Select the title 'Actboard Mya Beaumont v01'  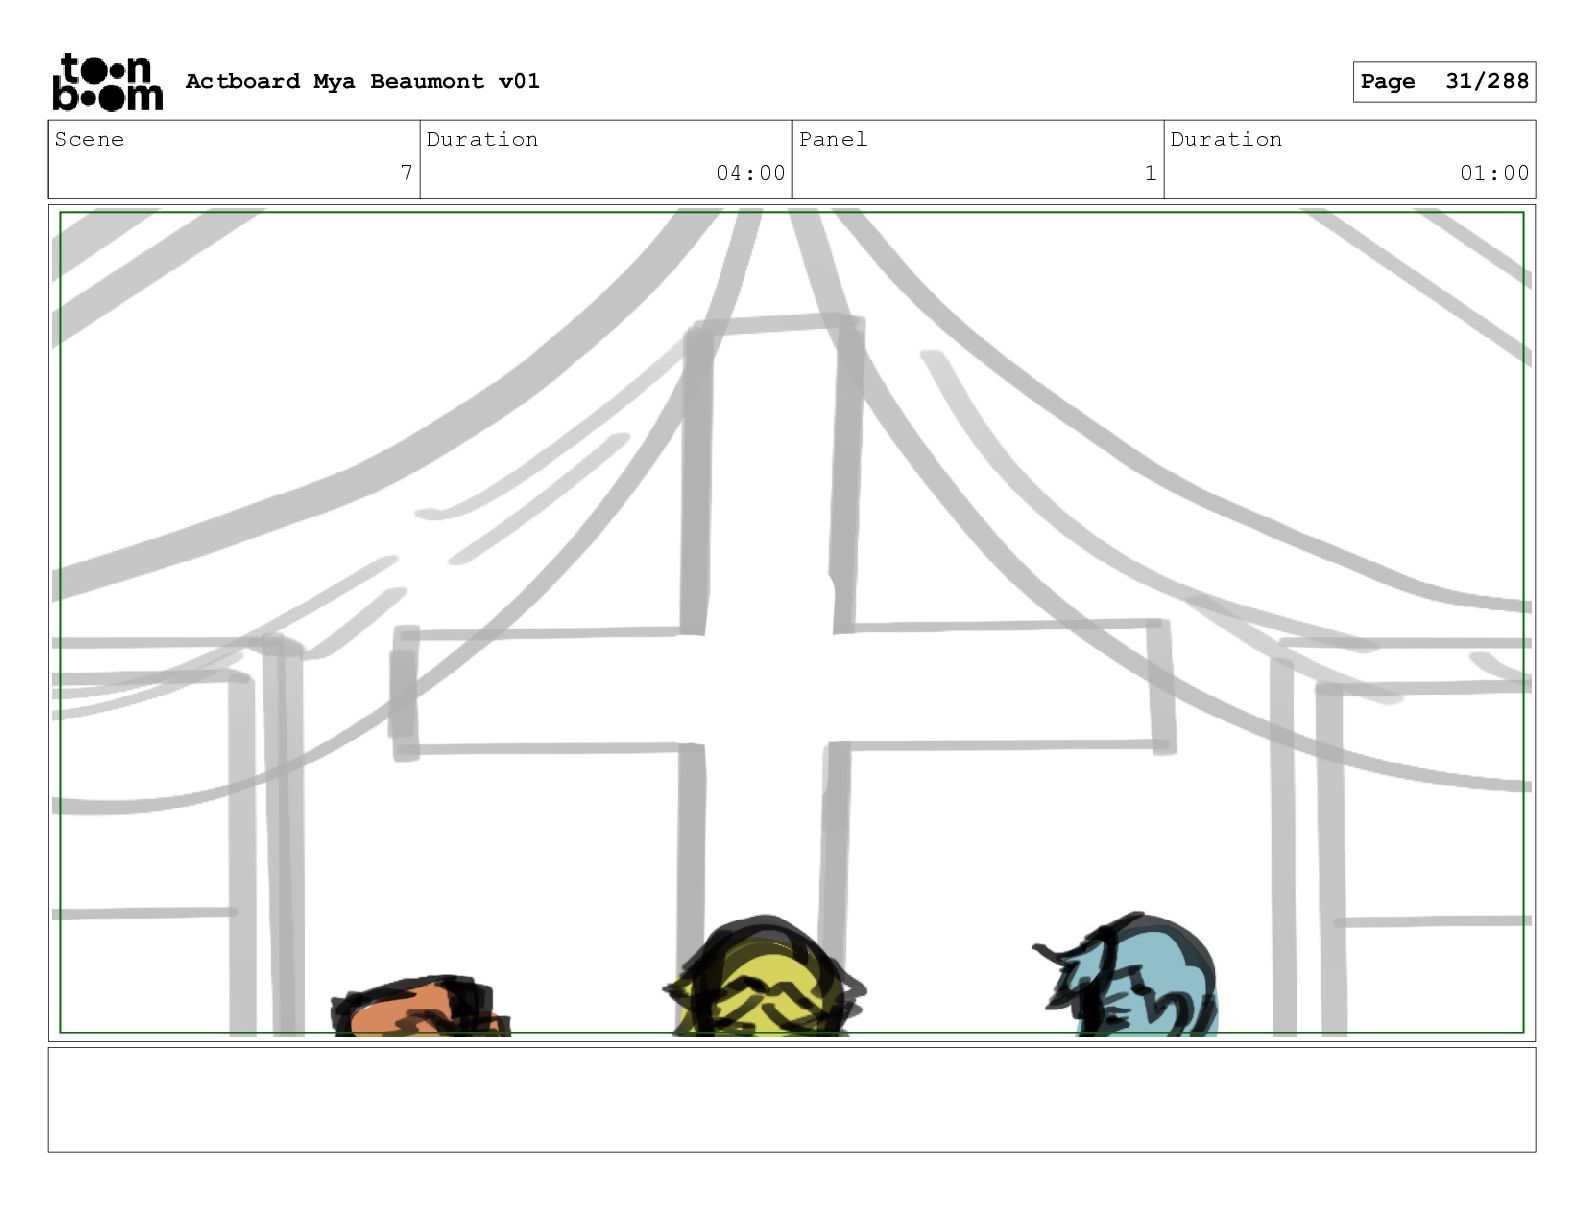click(362, 81)
